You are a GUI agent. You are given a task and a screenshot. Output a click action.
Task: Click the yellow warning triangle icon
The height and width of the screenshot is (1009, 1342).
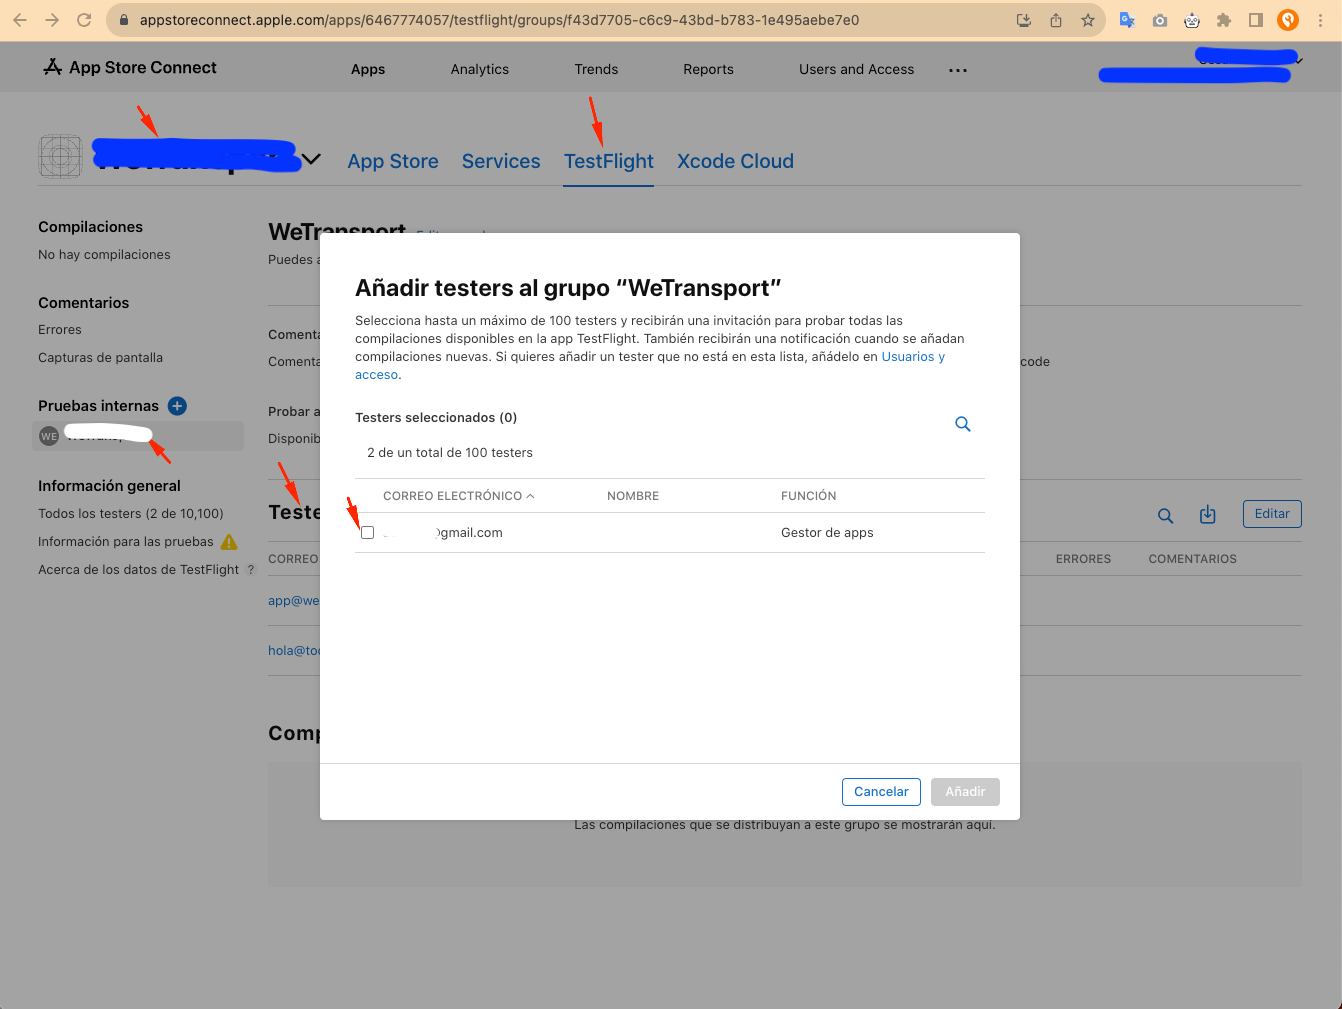coord(229,542)
